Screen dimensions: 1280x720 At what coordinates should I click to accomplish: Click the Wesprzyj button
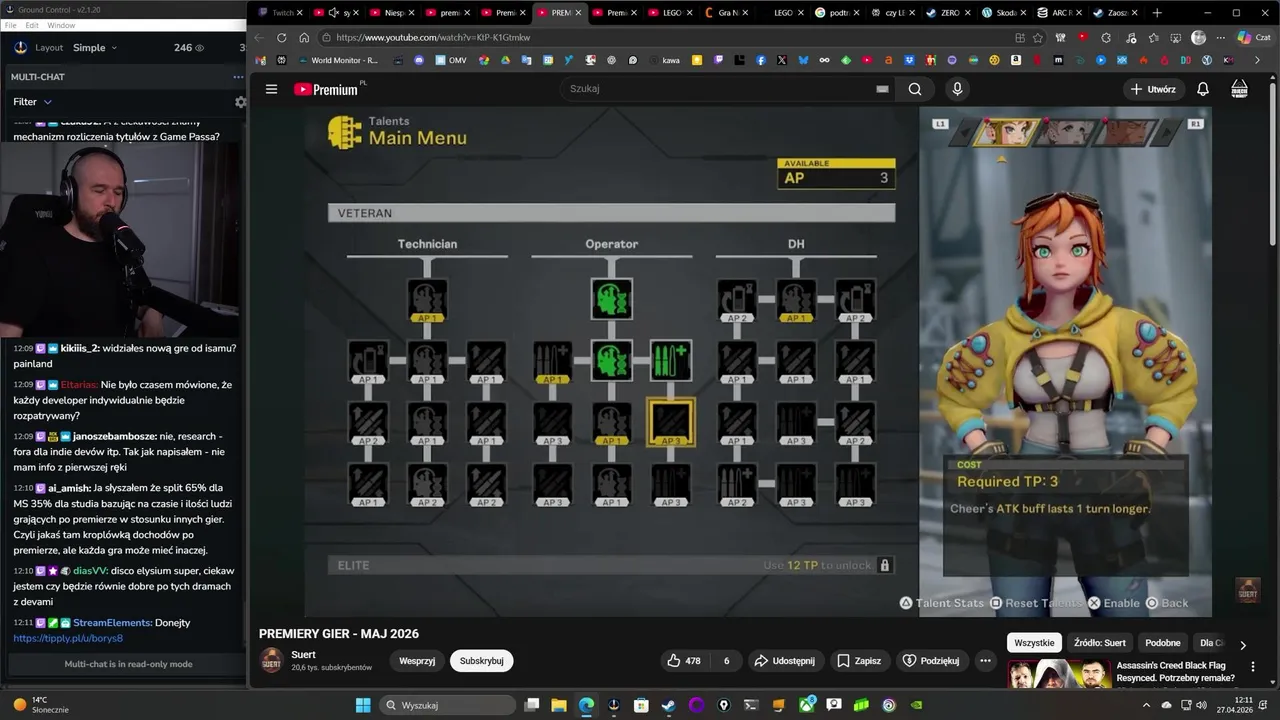(x=417, y=661)
